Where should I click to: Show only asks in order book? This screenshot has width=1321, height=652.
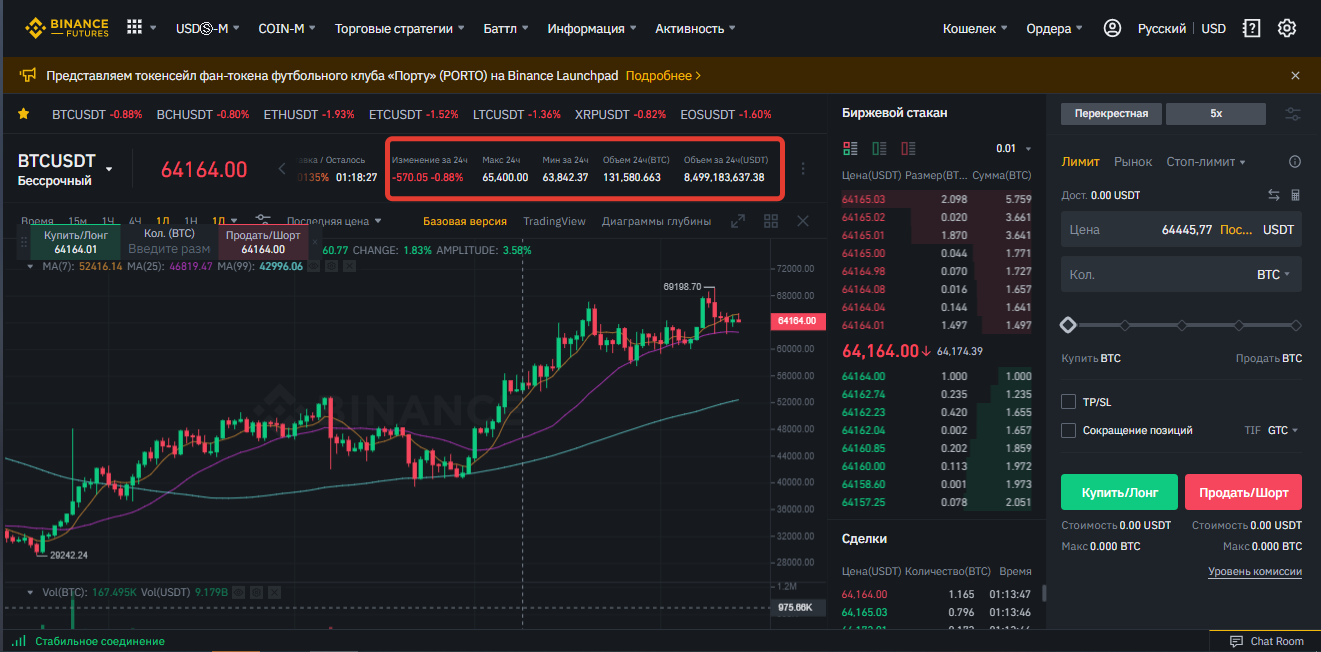(908, 149)
